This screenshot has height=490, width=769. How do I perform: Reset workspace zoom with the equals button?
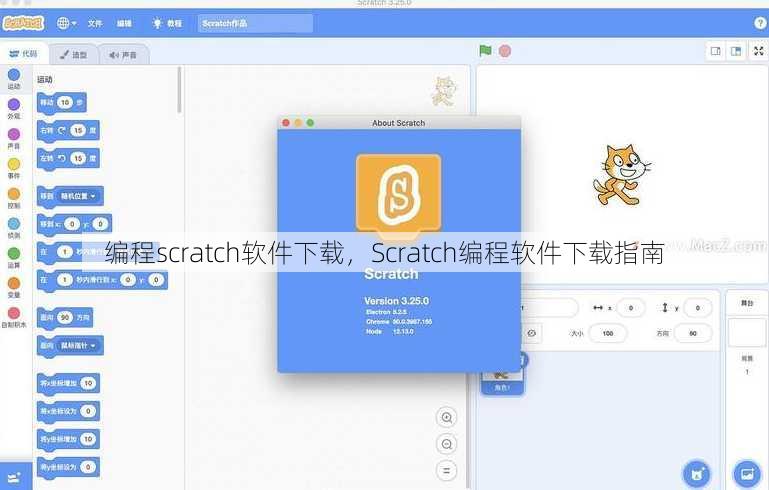(x=446, y=470)
